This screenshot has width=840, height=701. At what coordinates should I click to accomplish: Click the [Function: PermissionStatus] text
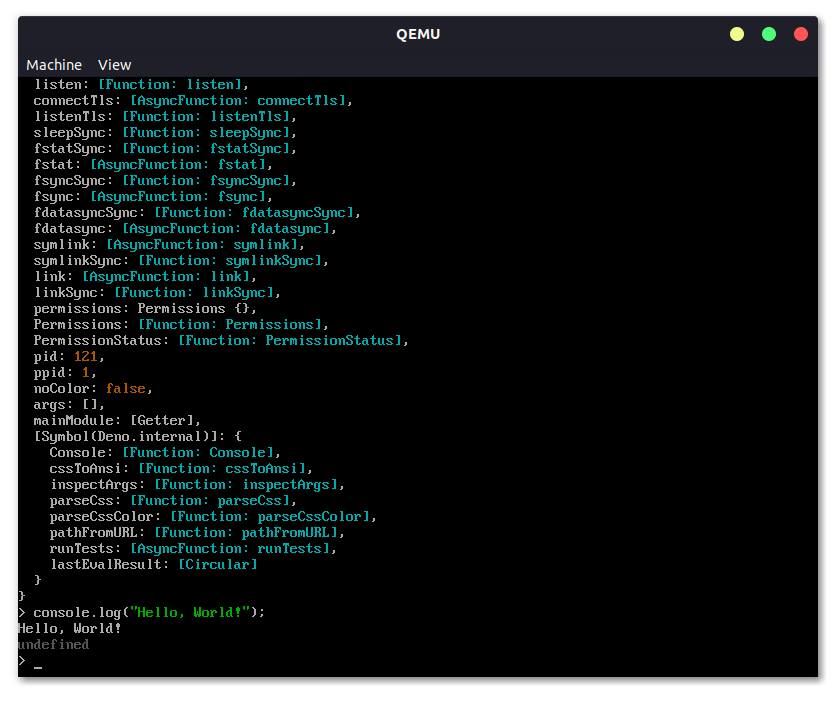pos(290,340)
